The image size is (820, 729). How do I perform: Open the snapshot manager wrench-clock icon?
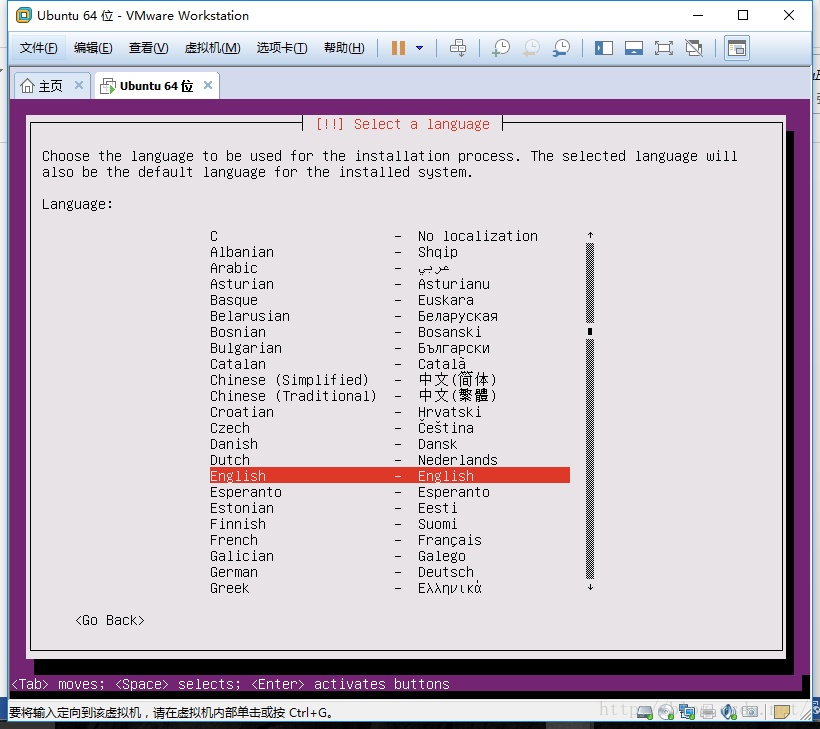(x=562, y=48)
